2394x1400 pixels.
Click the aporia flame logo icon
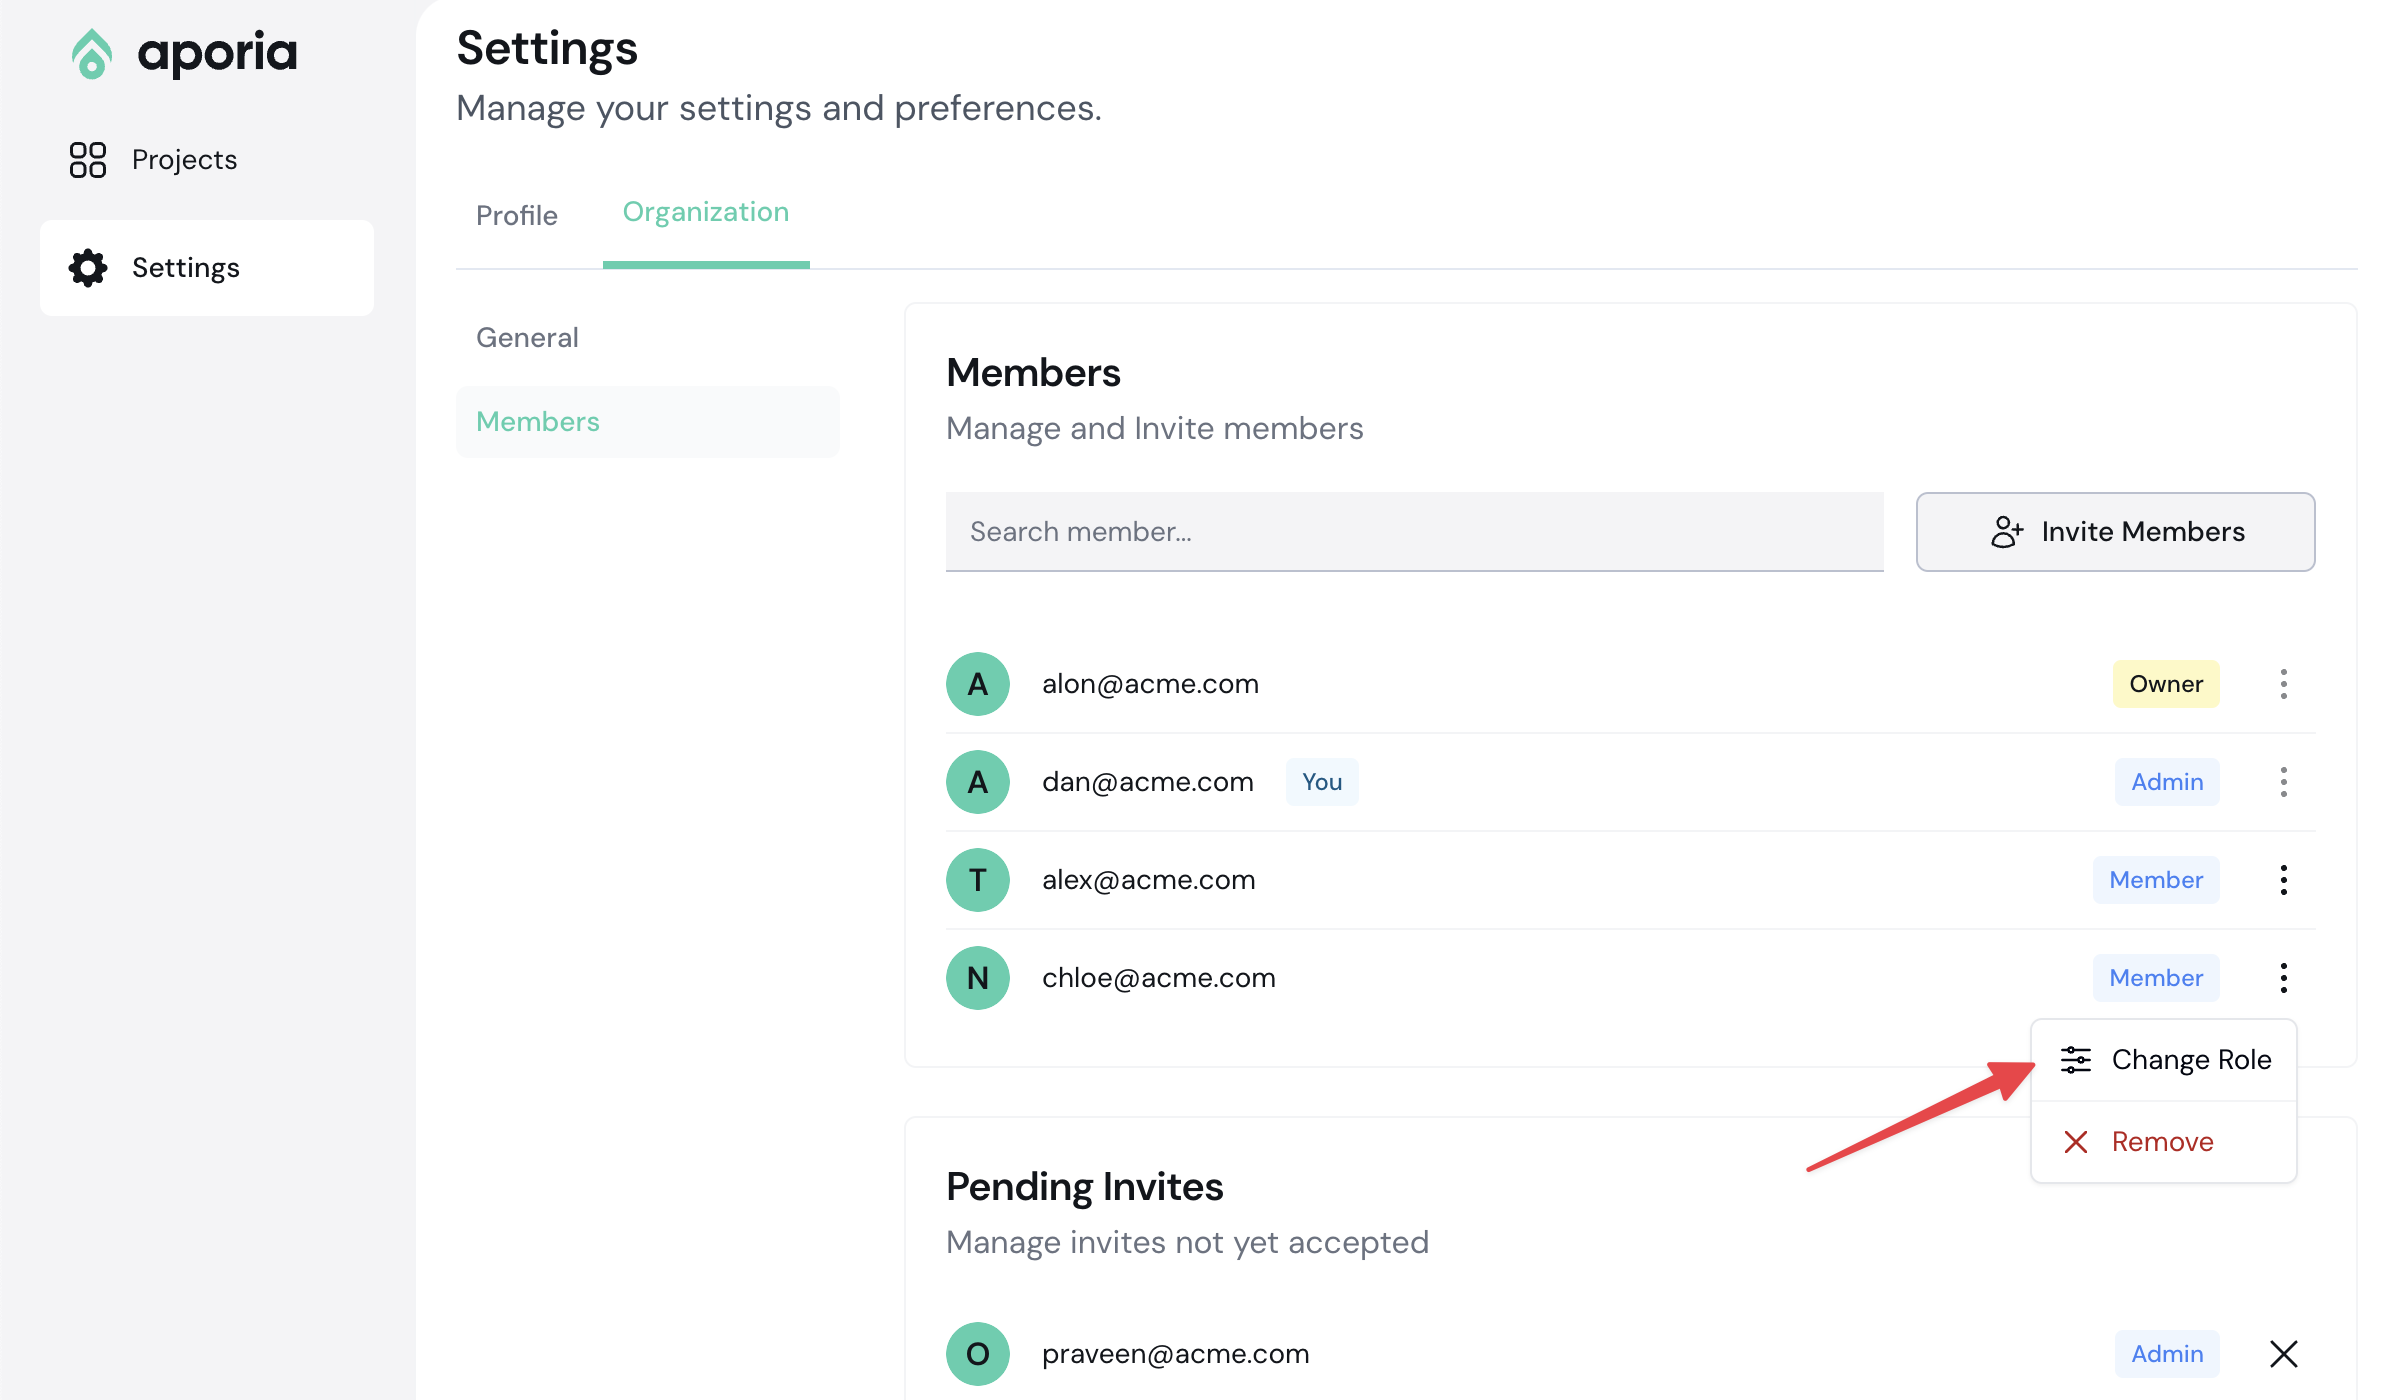91,54
